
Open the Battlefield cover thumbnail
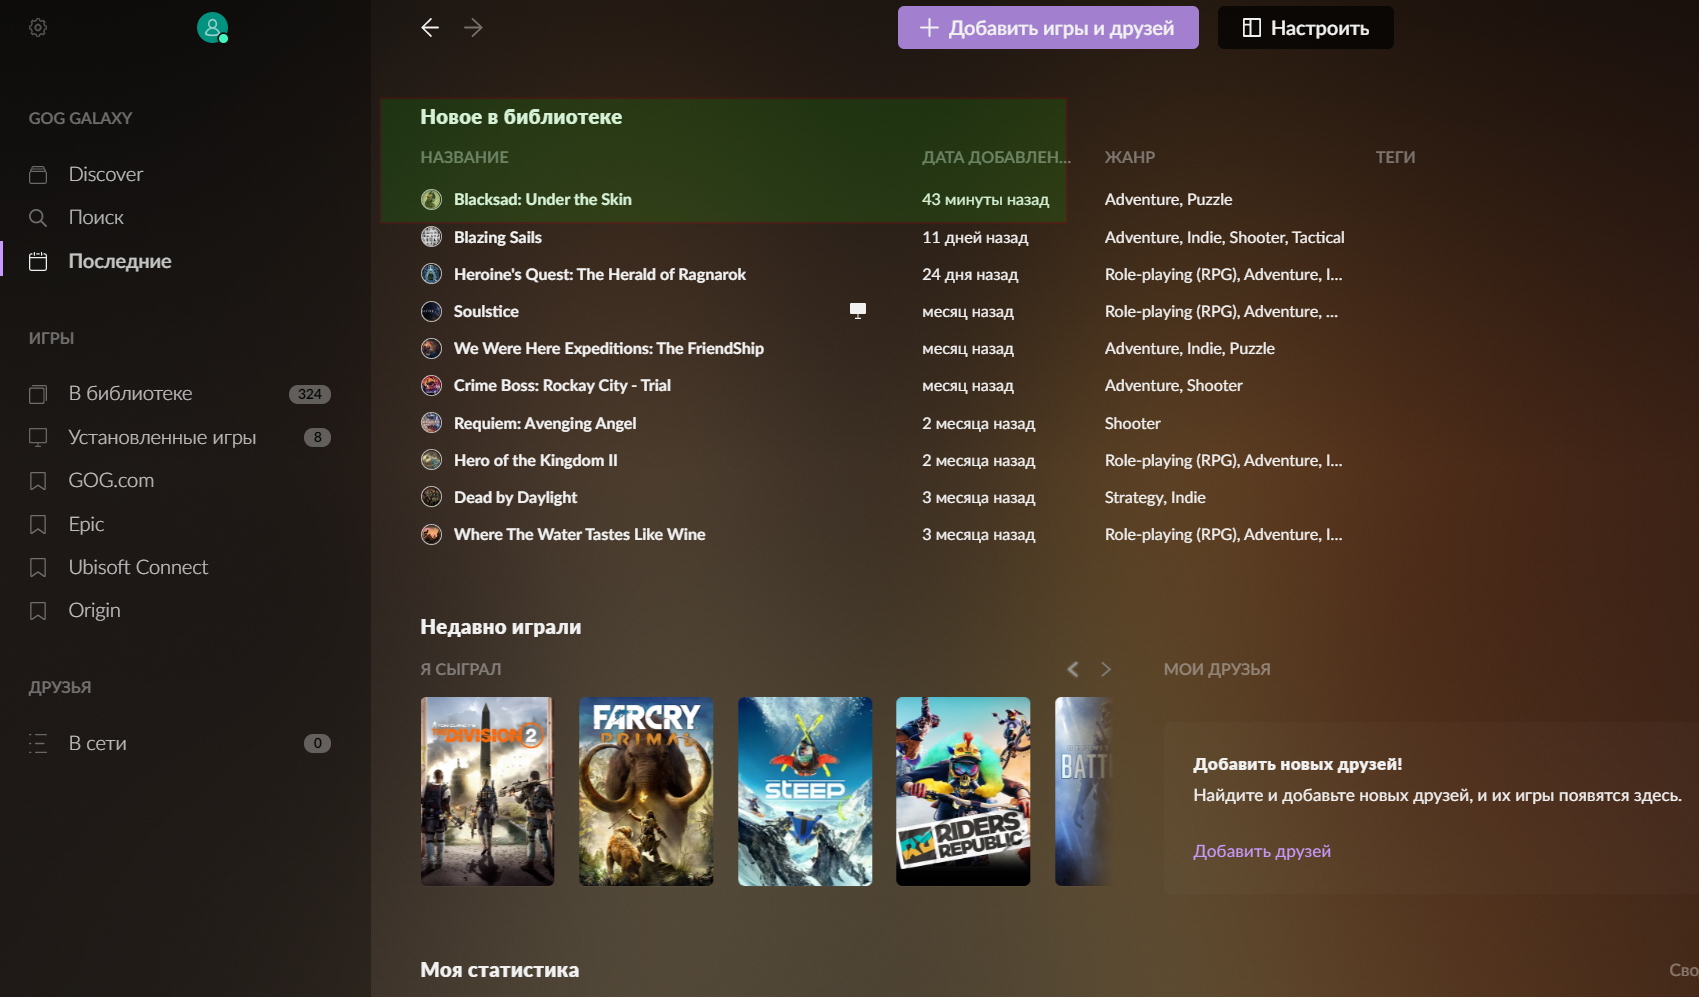point(1084,791)
